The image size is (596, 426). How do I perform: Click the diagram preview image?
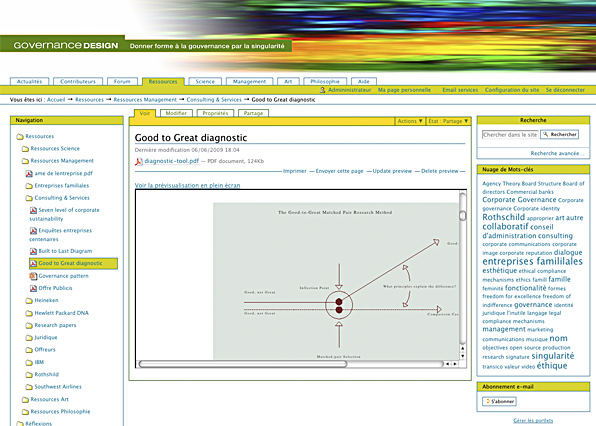coord(336,281)
